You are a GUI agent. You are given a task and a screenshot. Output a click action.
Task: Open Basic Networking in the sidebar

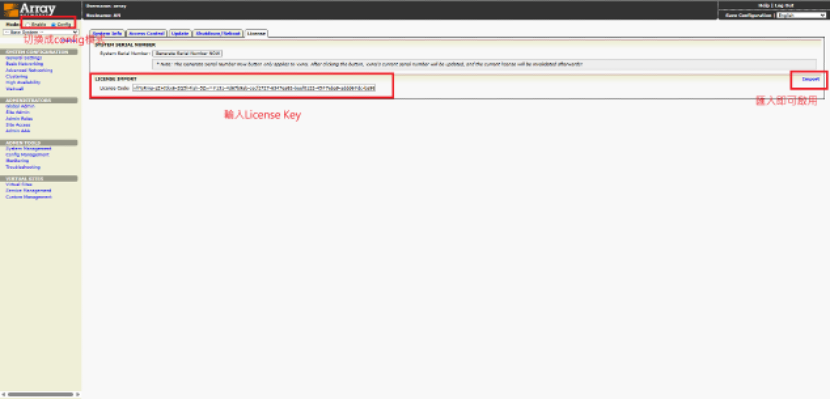click(x=24, y=64)
